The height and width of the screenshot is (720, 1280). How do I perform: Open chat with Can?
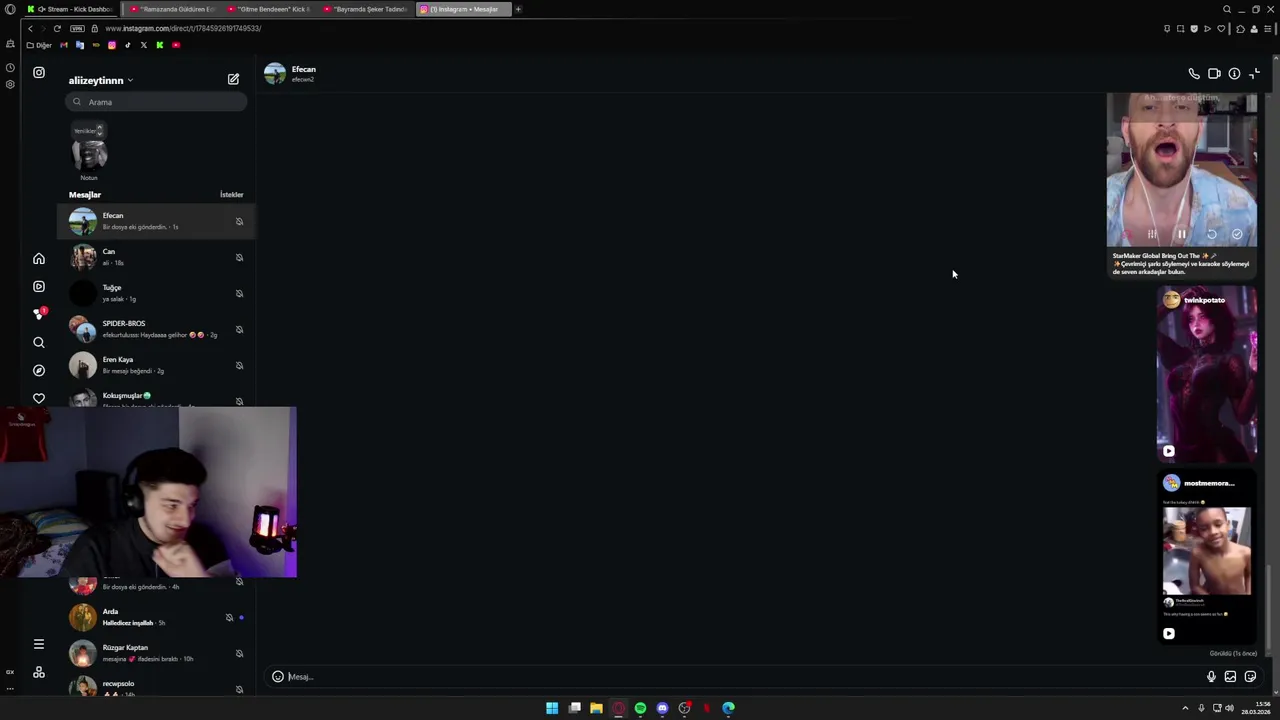[x=156, y=258]
